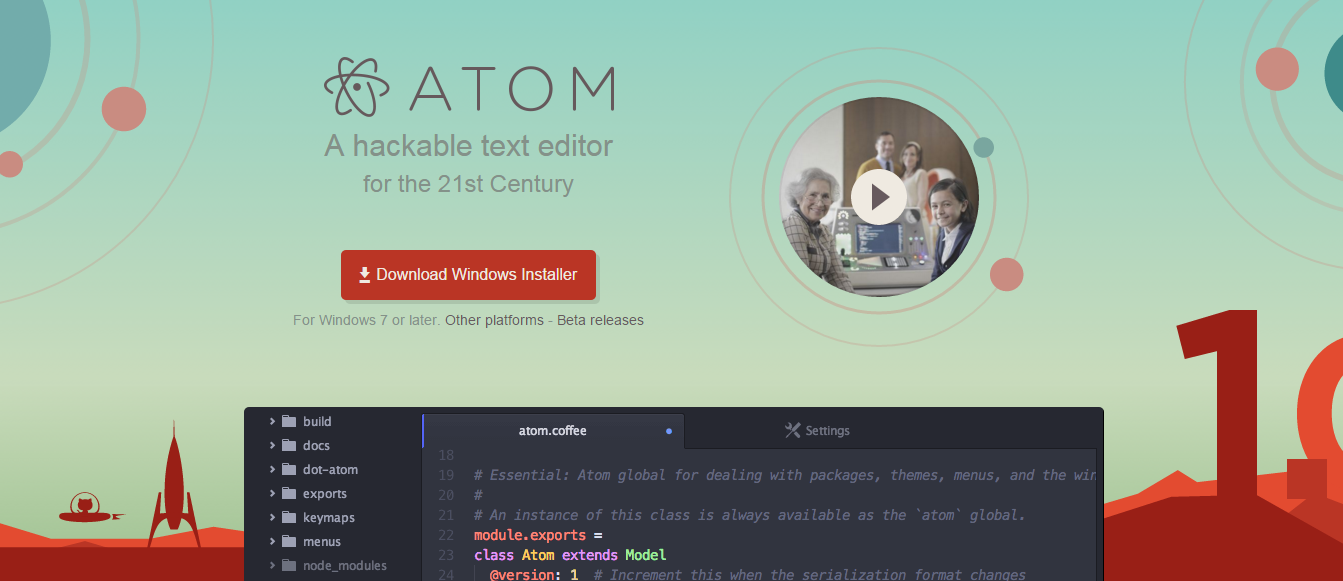Open the Settings tab
The height and width of the screenshot is (581, 1343).
click(x=817, y=431)
